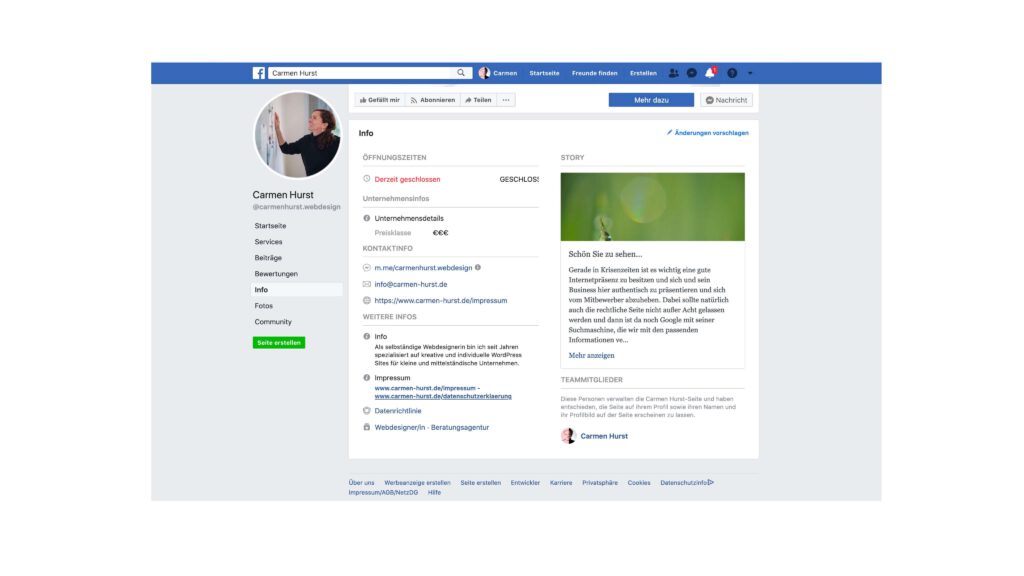Go to Startseite in top bar
This screenshot has height=576, width=1024.
(544, 73)
